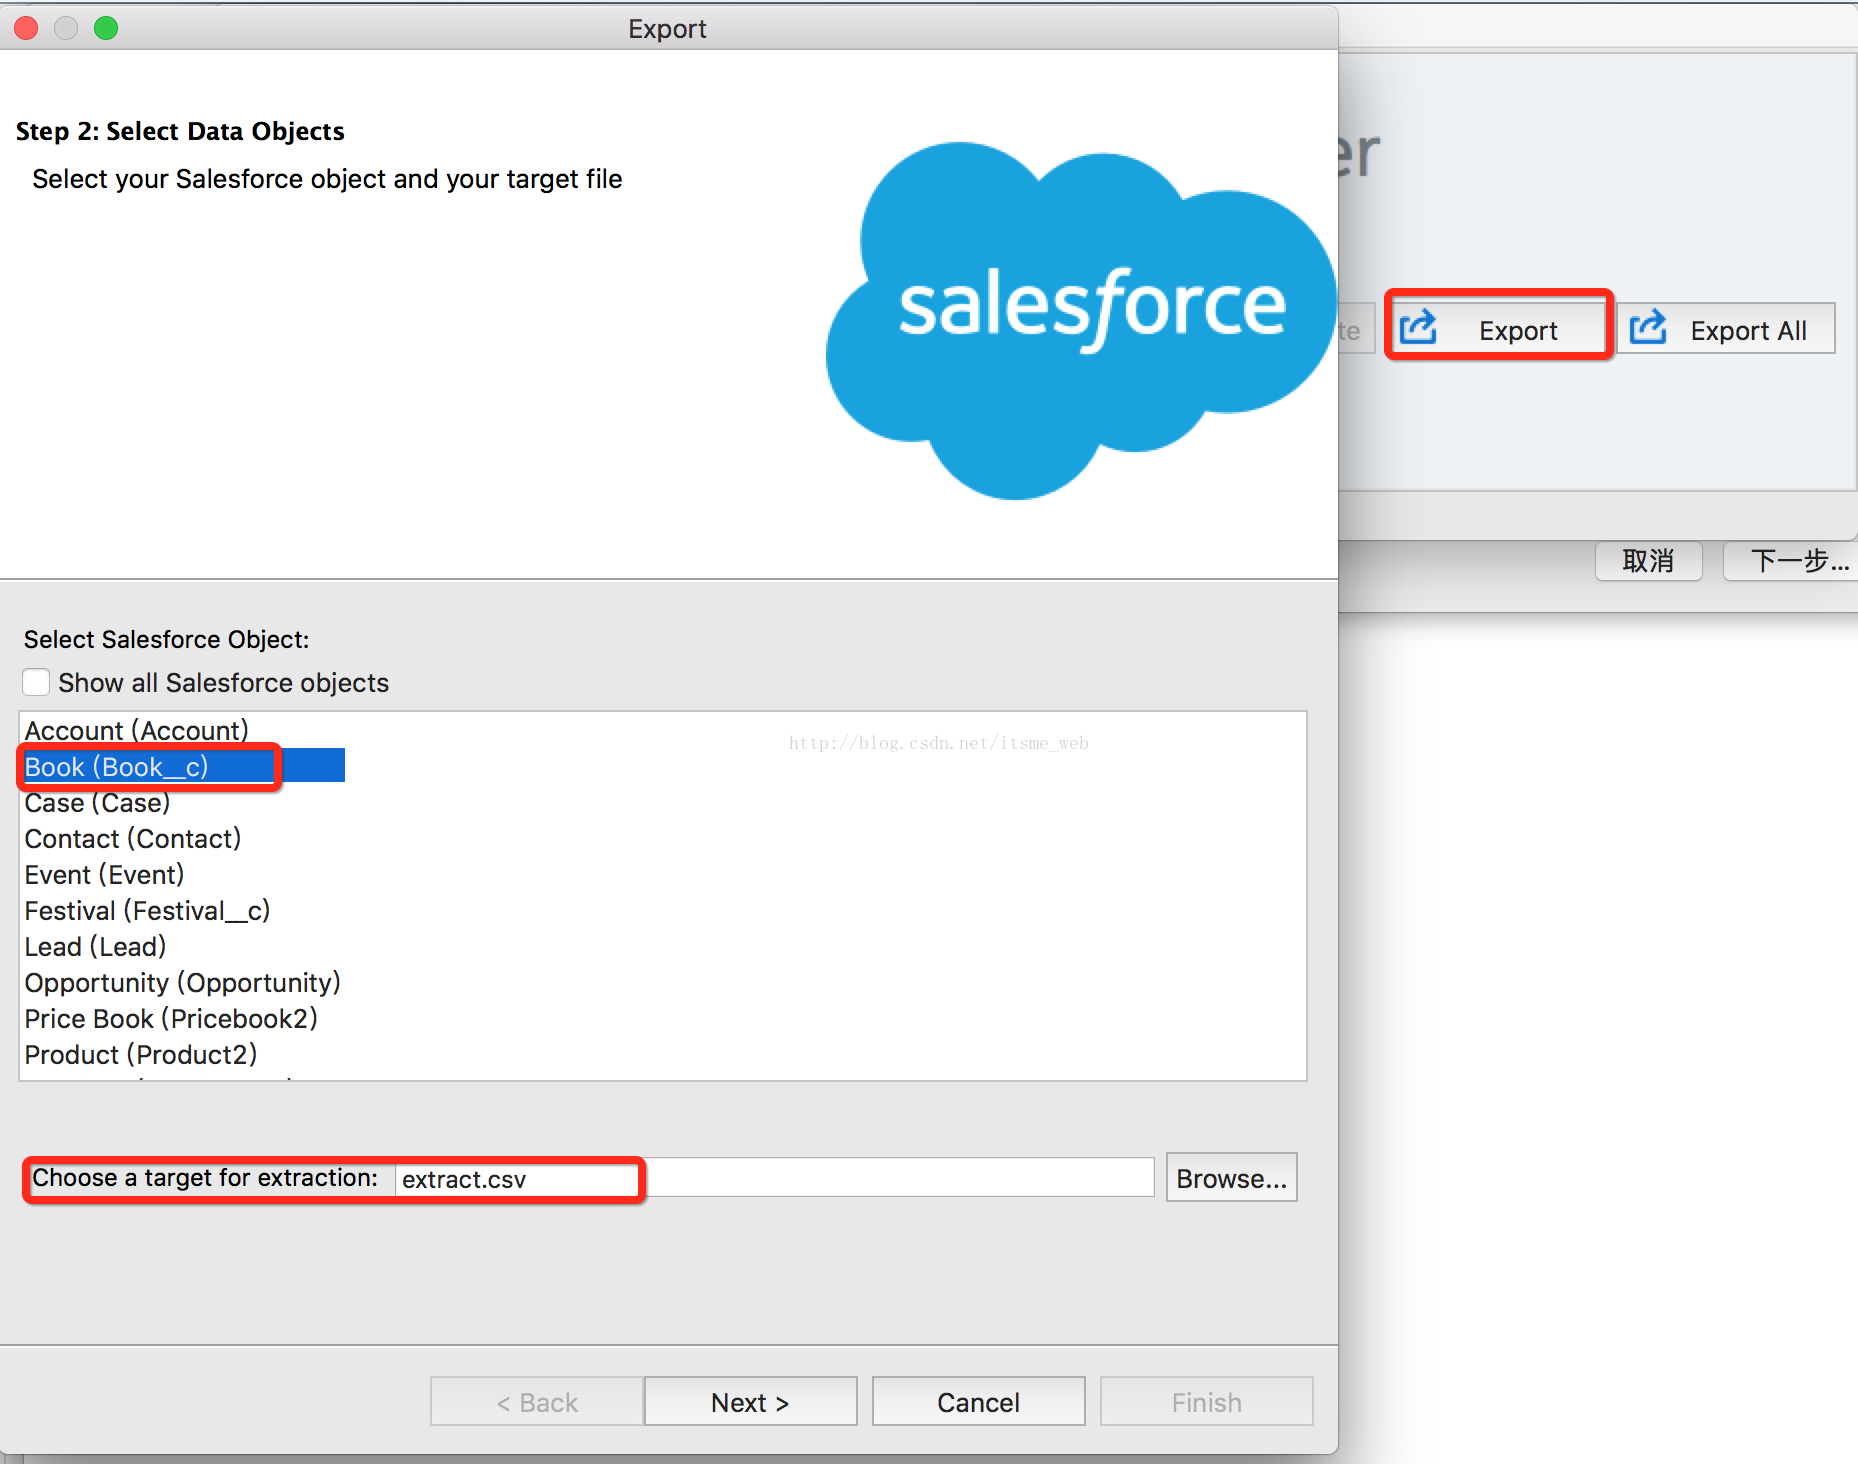1858x1464 pixels.
Task: Select Festival (Festival__c) object
Action: [147, 910]
